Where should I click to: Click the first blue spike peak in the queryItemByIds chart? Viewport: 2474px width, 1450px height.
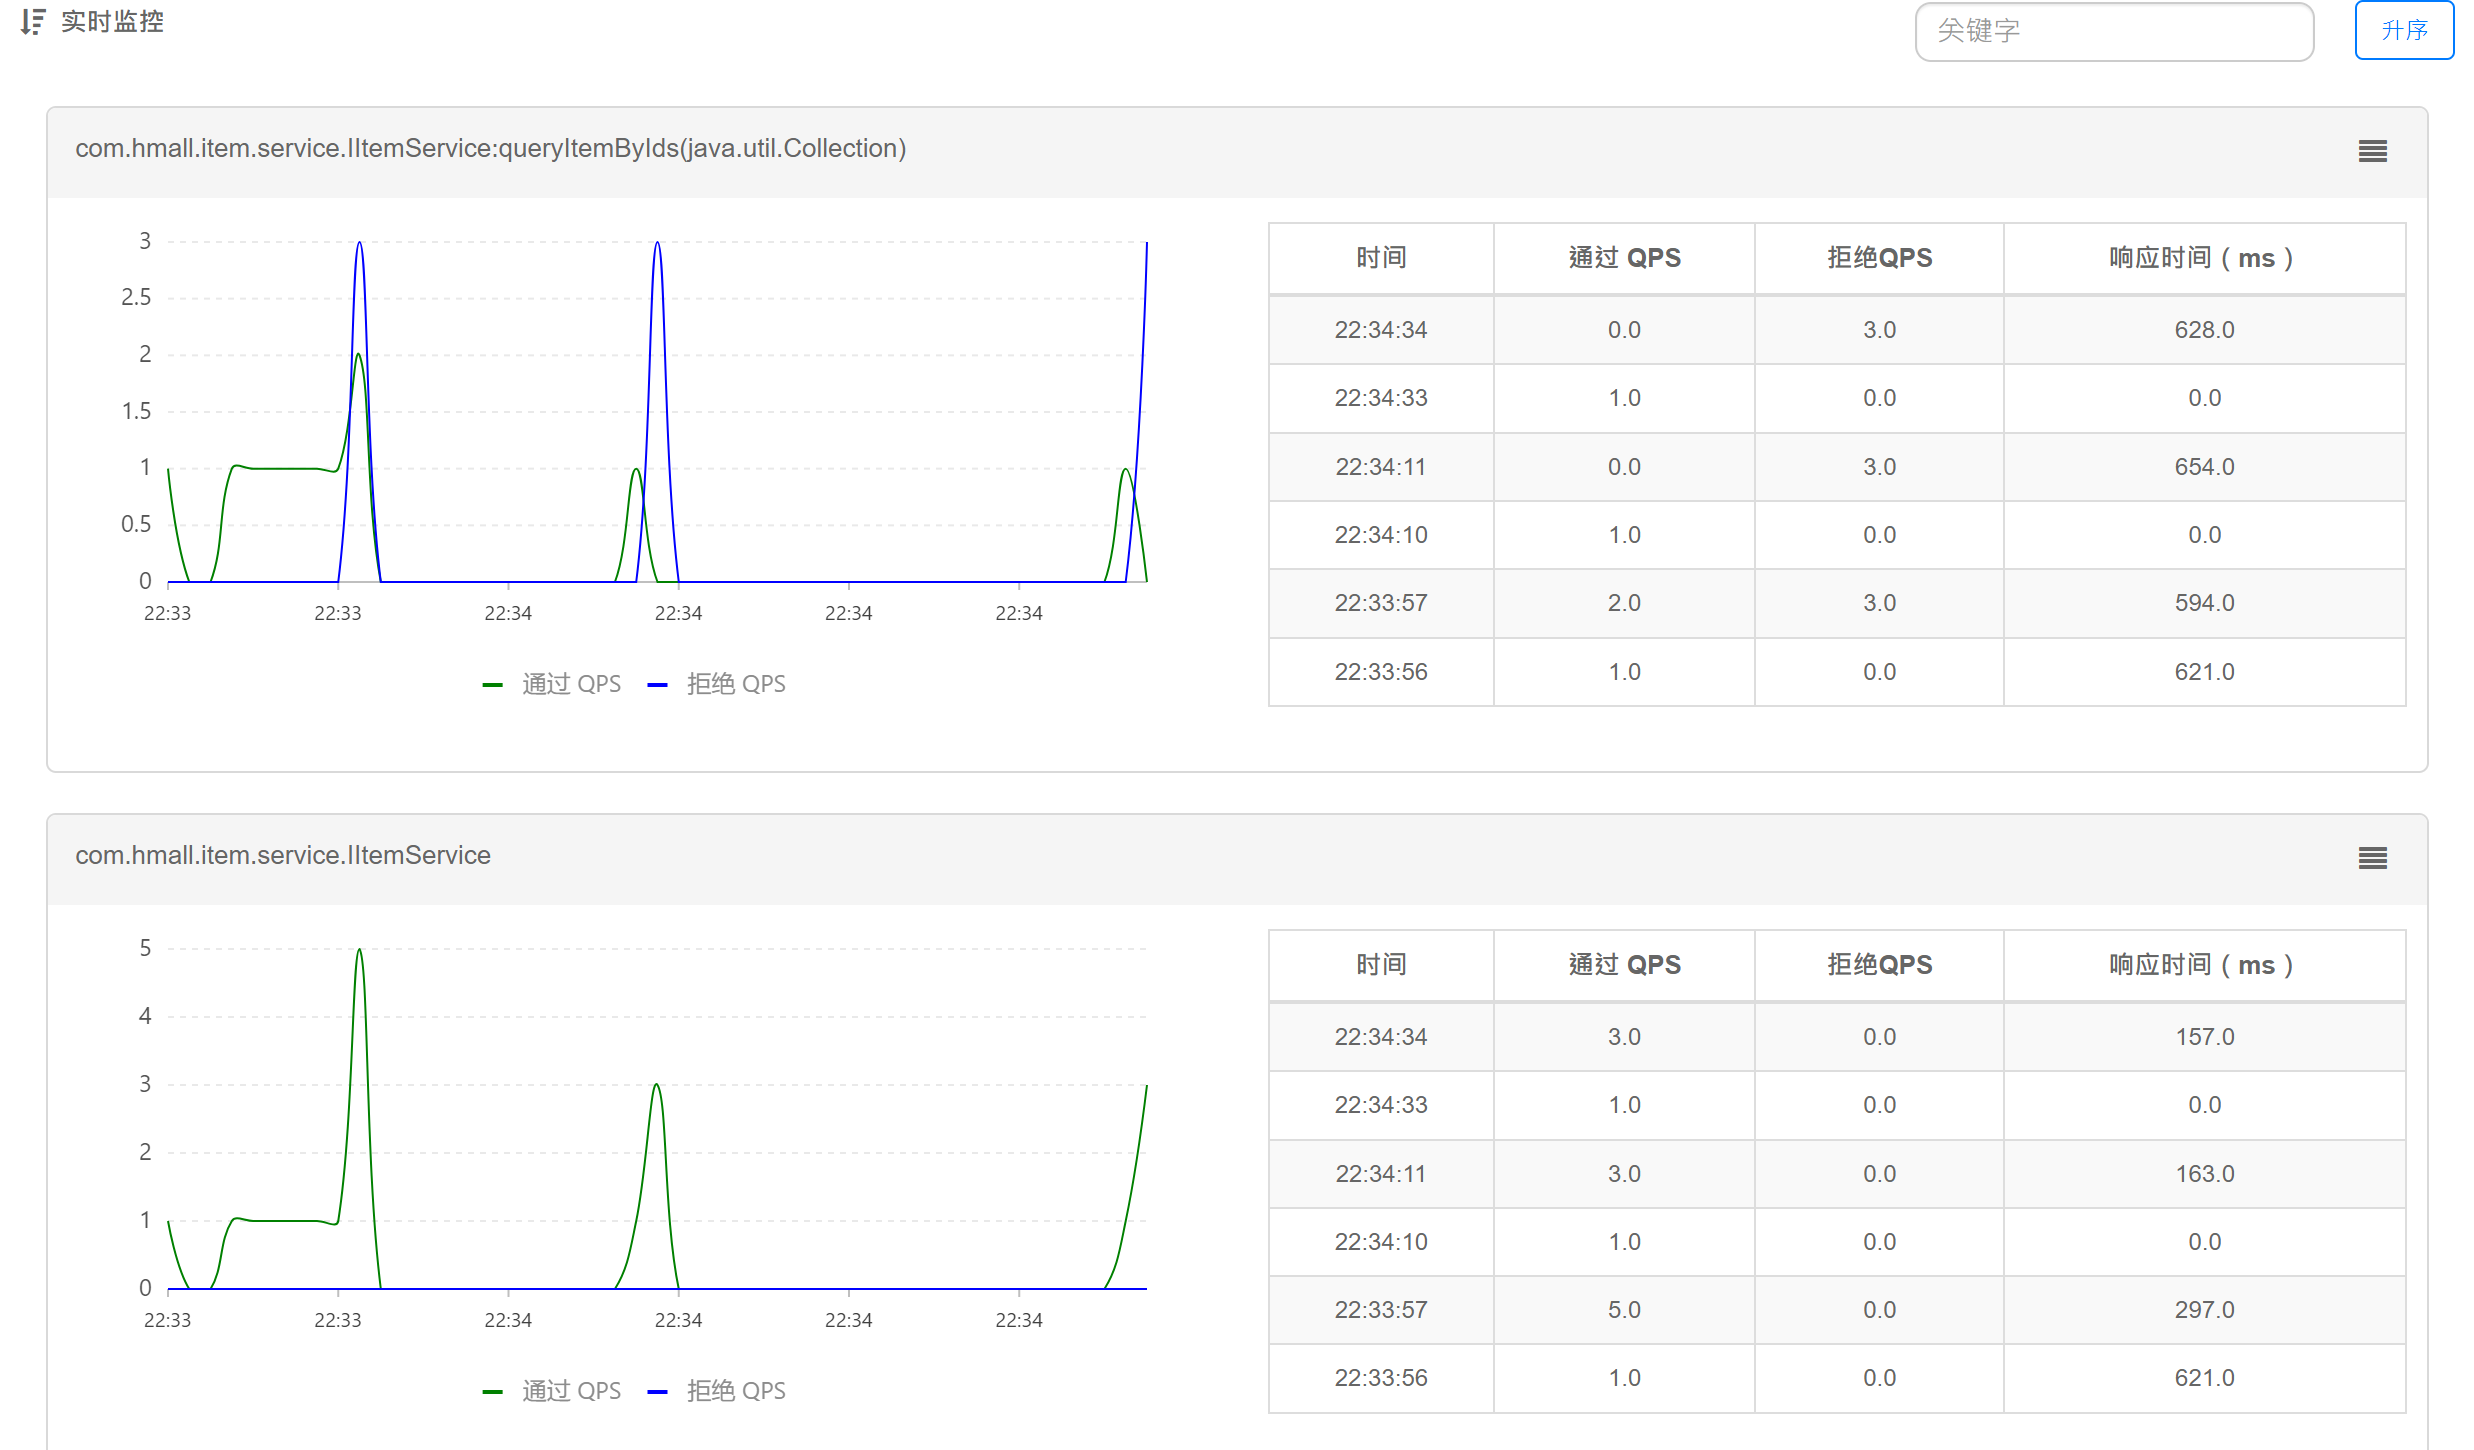[x=359, y=243]
